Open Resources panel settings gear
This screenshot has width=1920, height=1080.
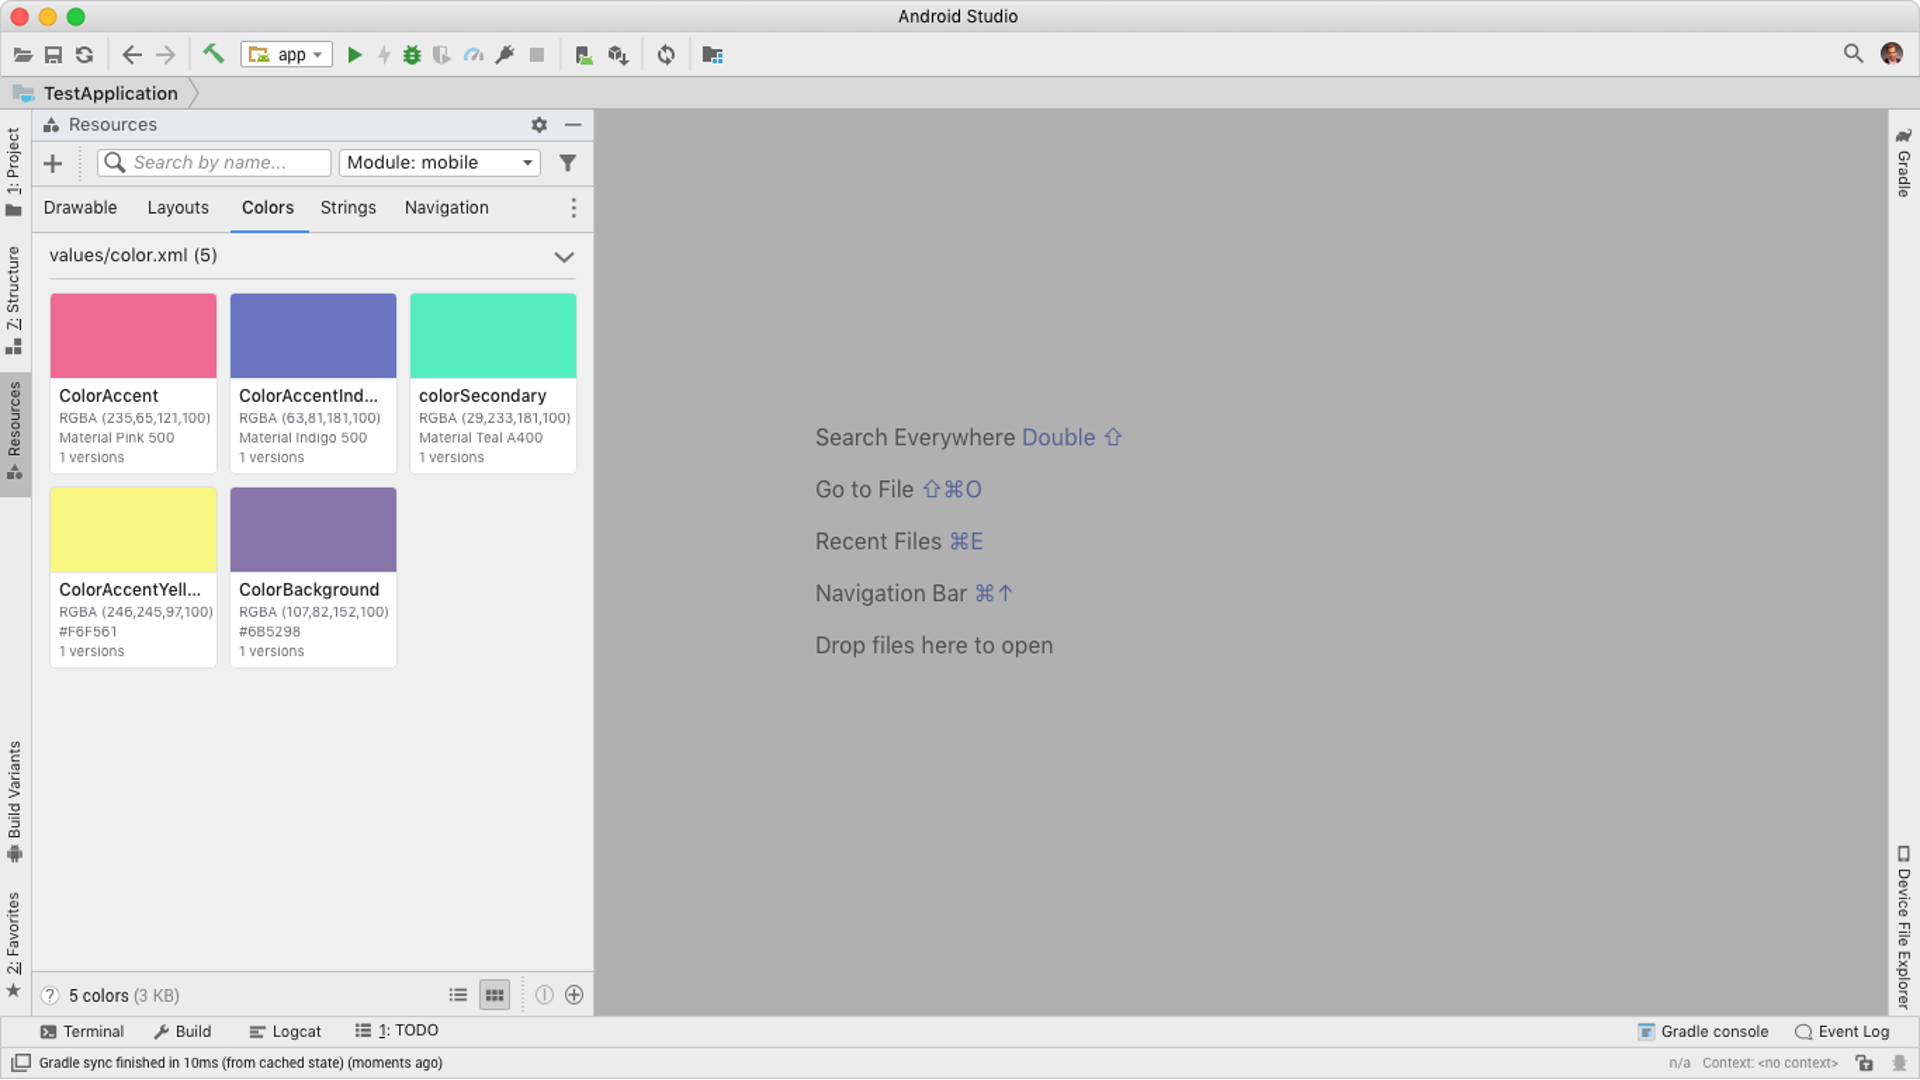point(539,125)
